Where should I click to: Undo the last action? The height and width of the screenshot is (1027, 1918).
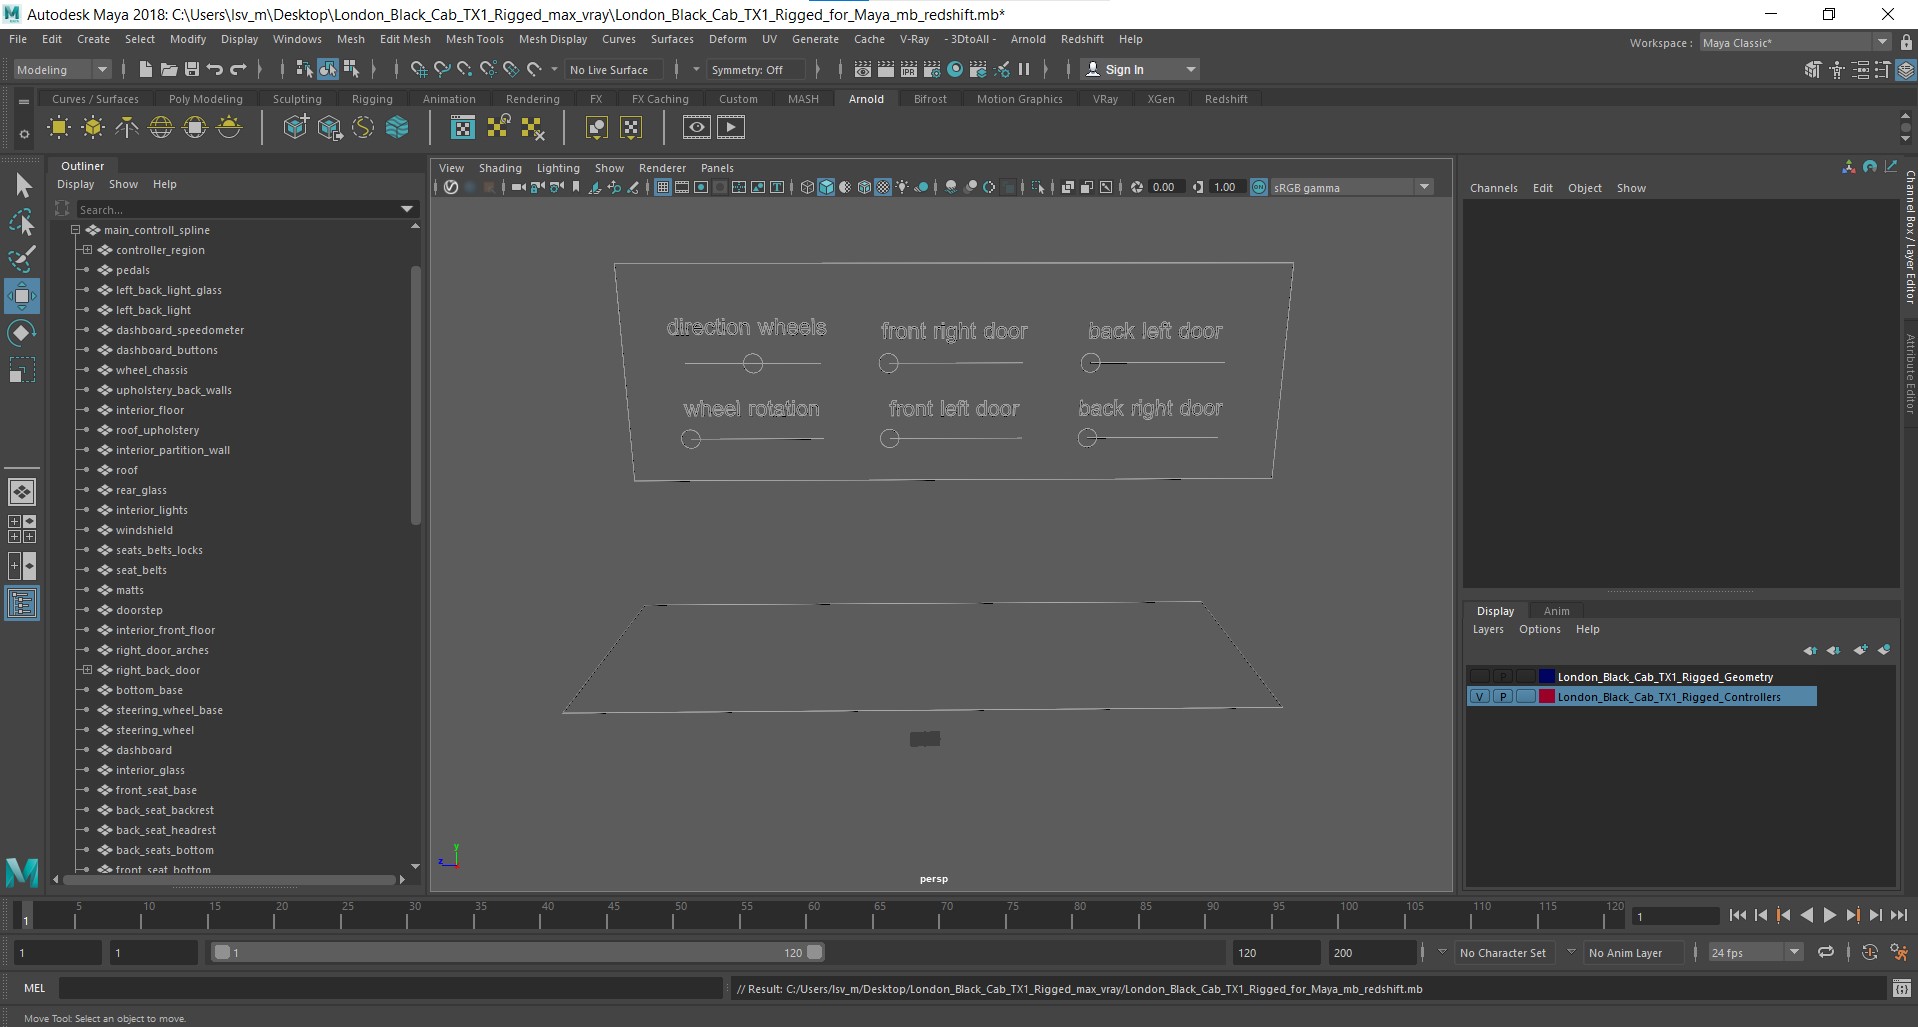tap(215, 69)
